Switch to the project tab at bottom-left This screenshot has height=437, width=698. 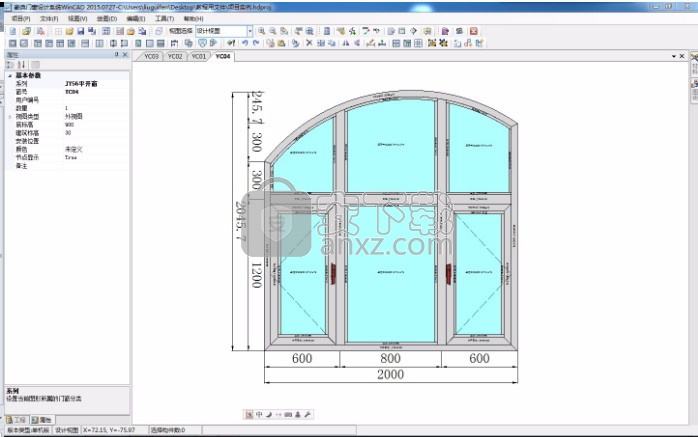[x=16, y=420]
